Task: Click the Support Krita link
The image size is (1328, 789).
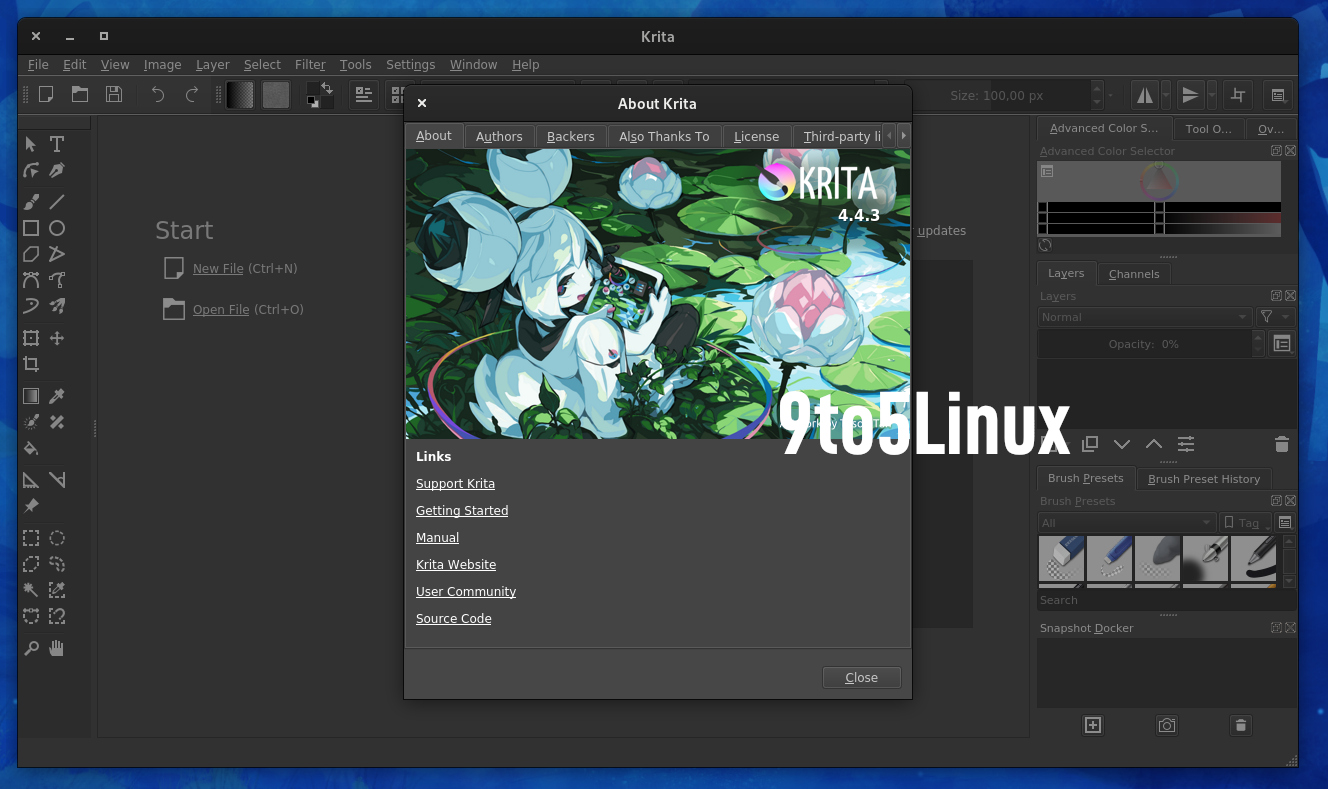Action: click(455, 483)
